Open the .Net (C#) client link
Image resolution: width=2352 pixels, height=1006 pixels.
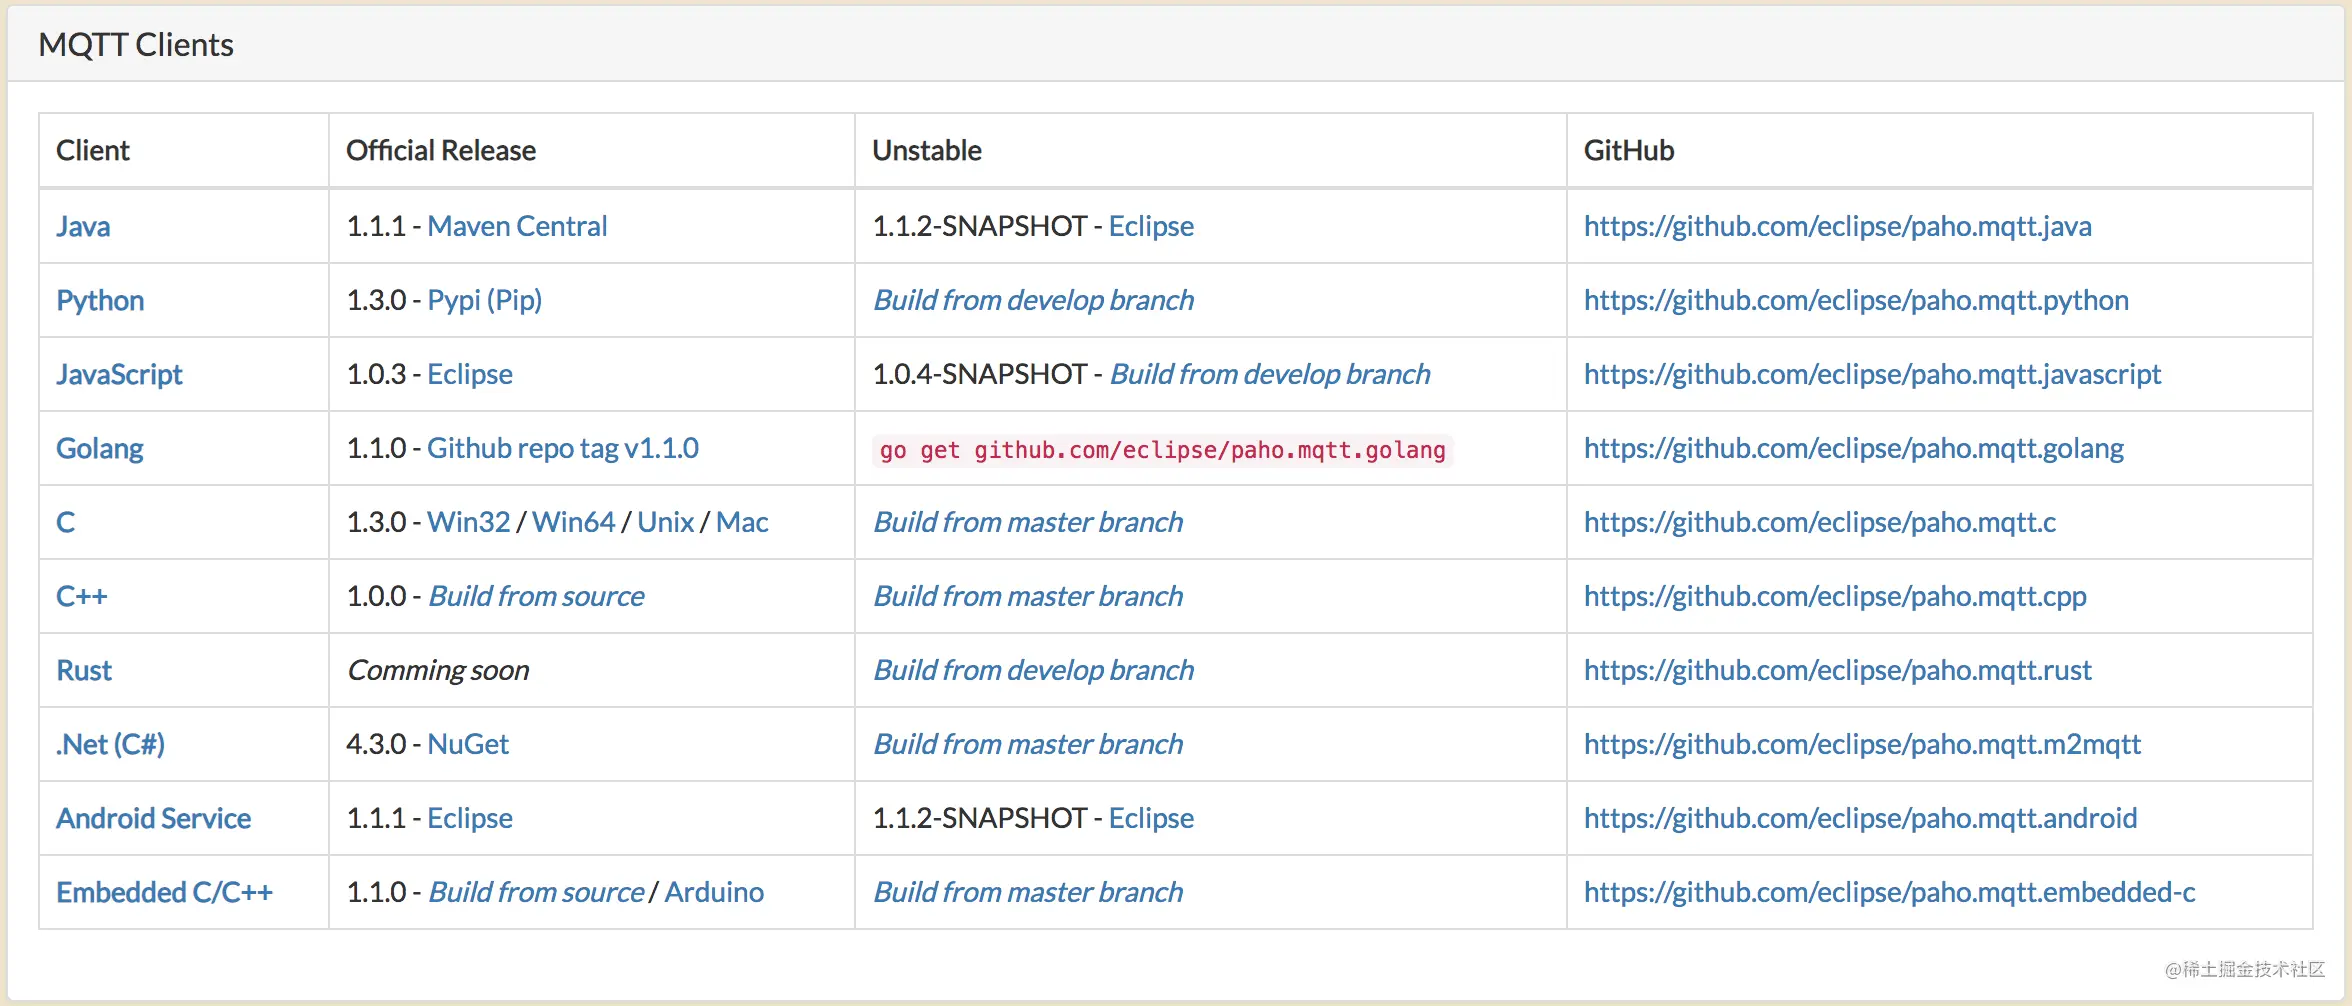click(x=111, y=744)
